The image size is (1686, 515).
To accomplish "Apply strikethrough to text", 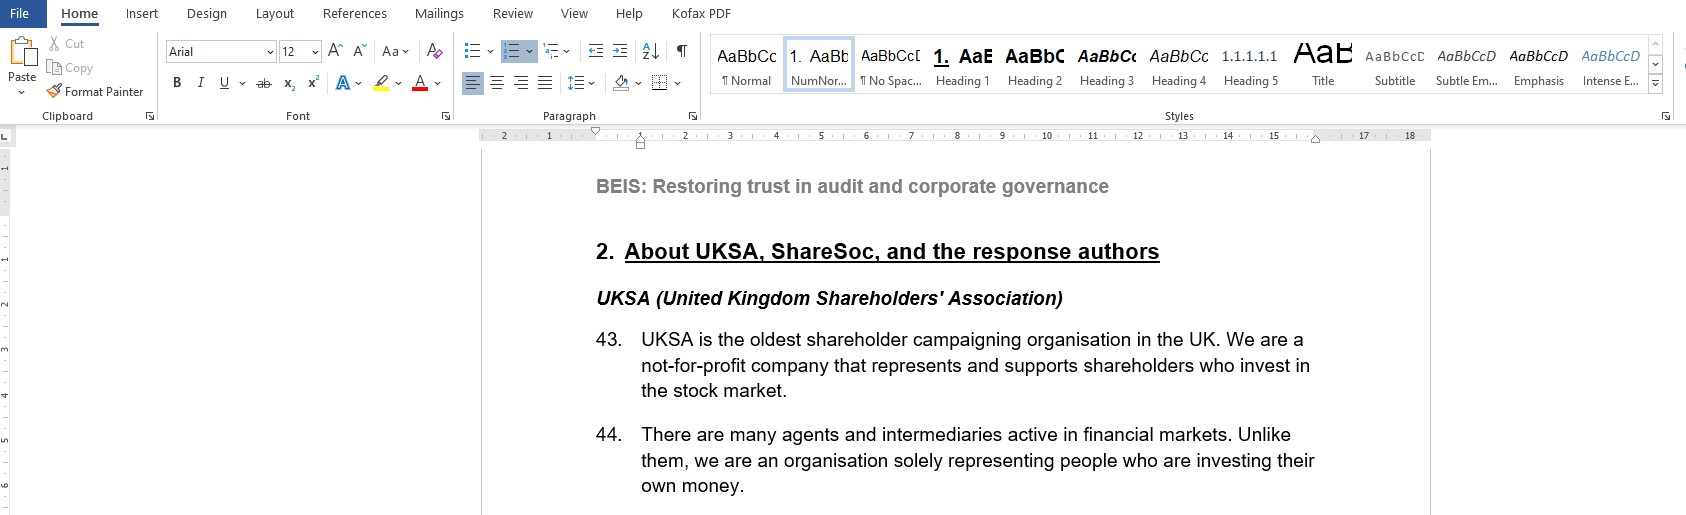I will [x=263, y=83].
